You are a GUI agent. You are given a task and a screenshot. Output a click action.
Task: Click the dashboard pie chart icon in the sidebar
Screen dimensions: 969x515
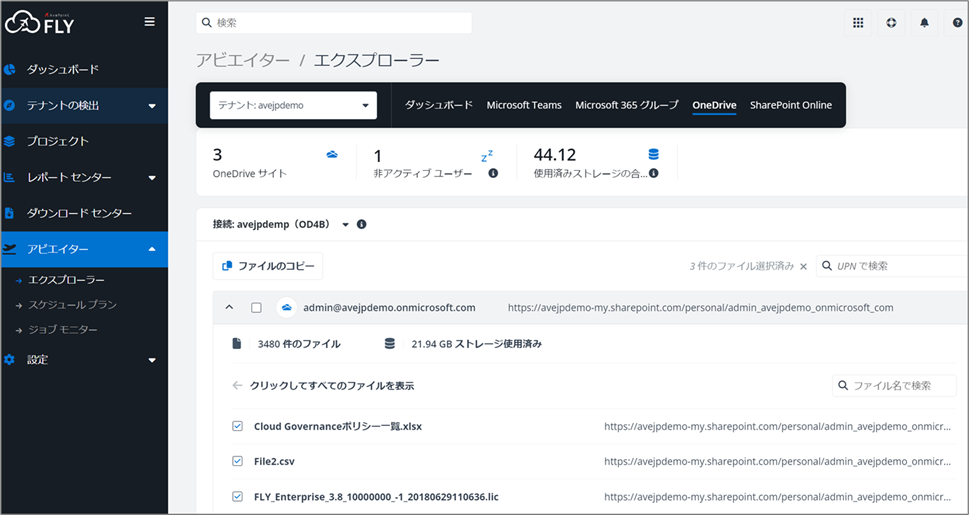click(9, 69)
